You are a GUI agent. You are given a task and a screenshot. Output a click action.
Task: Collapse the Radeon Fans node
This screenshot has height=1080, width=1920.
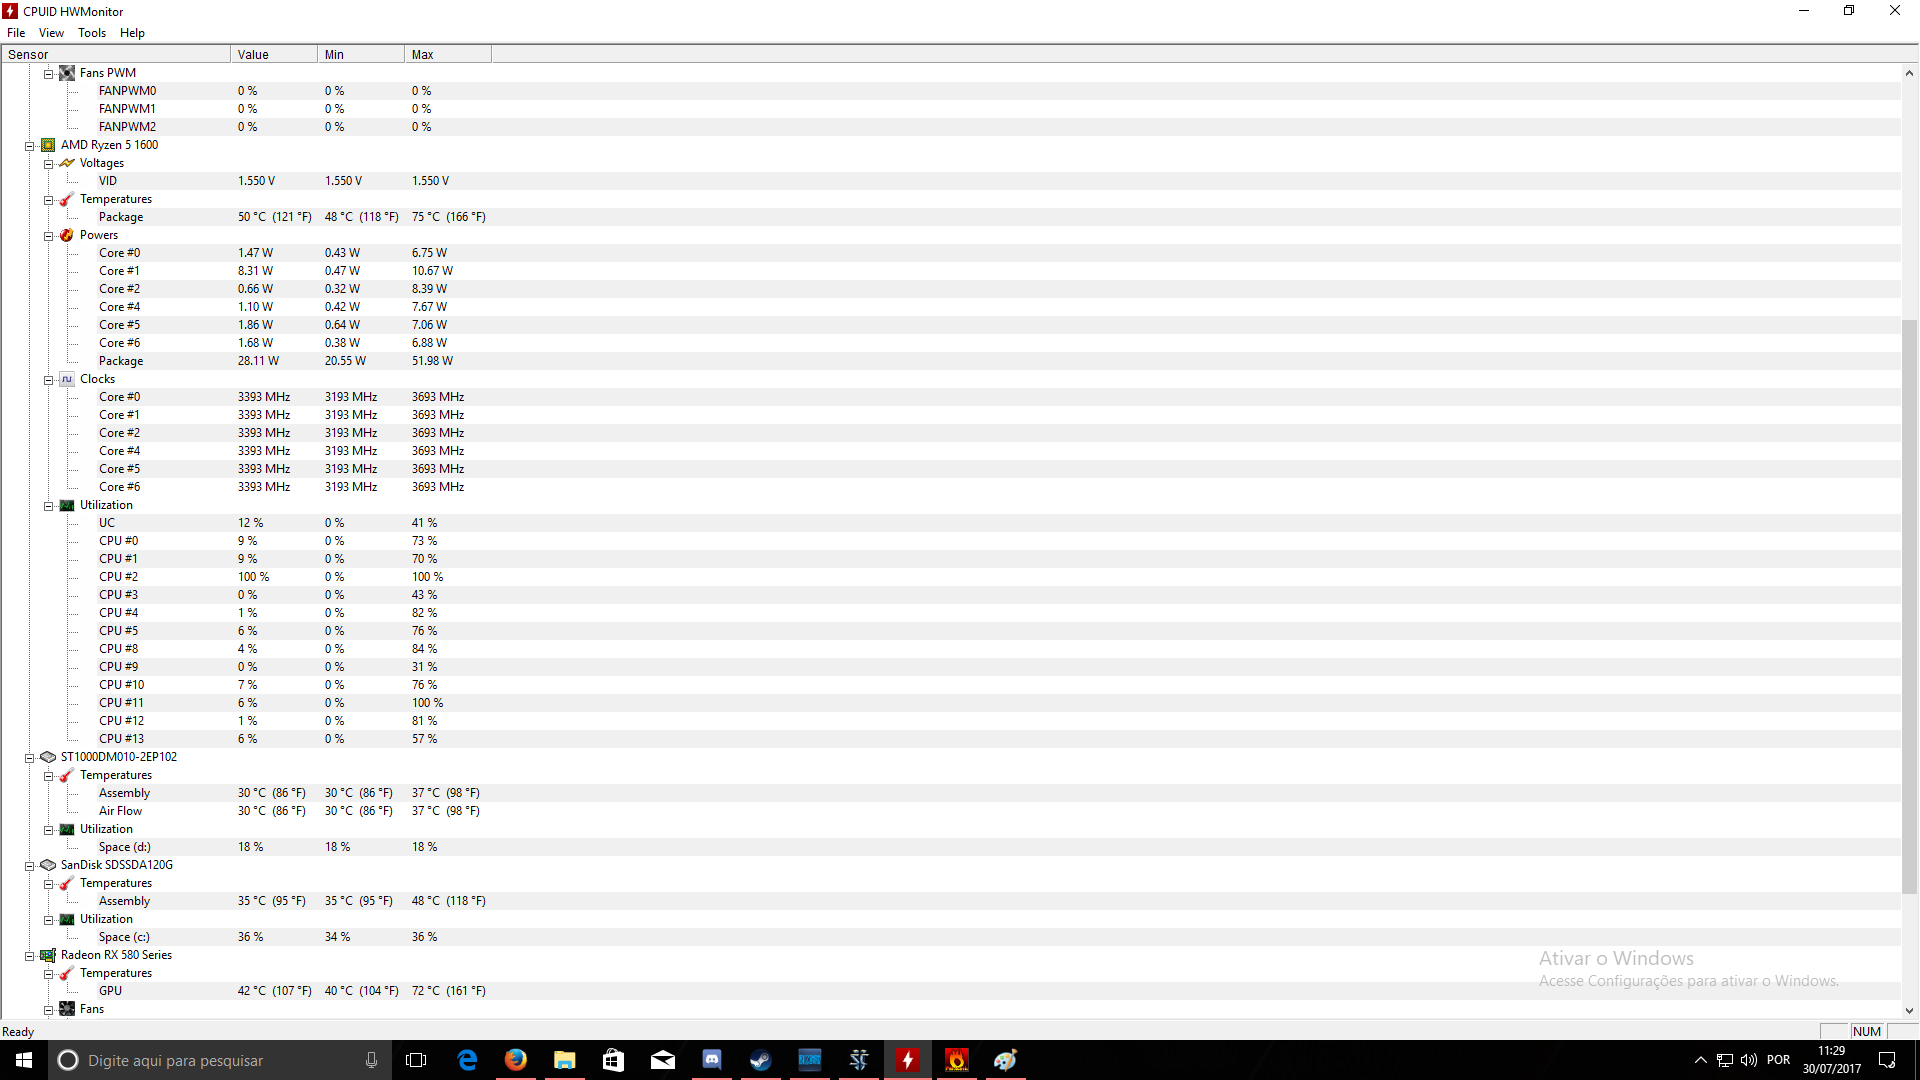pyautogui.click(x=48, y=1010)
